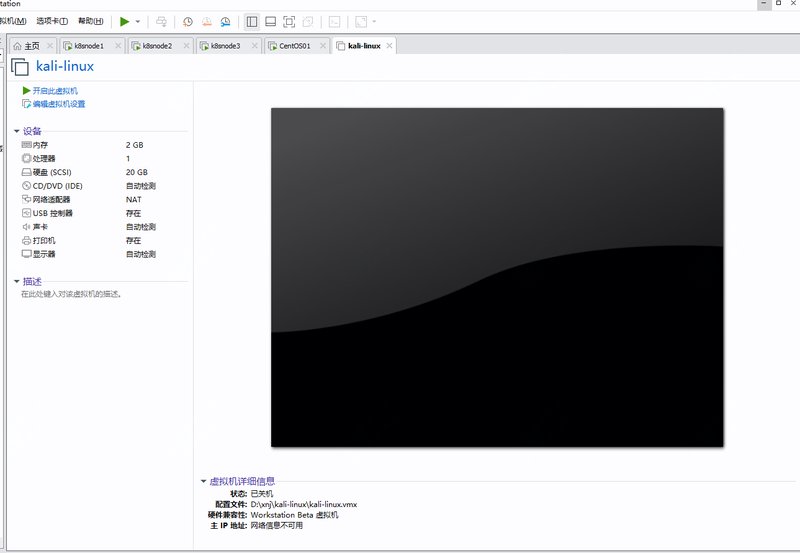
Task: Click the black virtual machine screen preview
Action: click(x=497, y=277)
